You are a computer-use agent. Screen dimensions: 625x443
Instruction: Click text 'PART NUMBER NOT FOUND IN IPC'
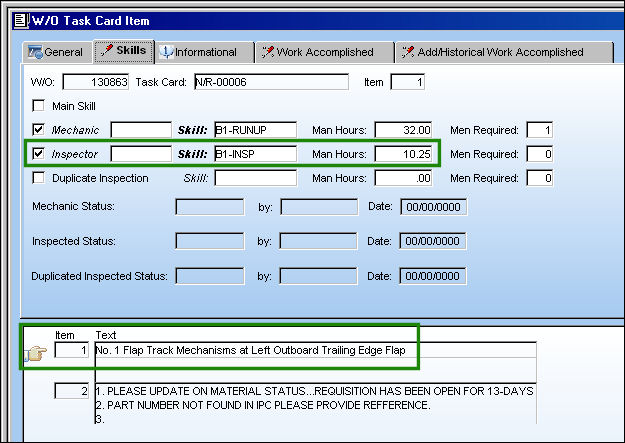pos(190,405)
